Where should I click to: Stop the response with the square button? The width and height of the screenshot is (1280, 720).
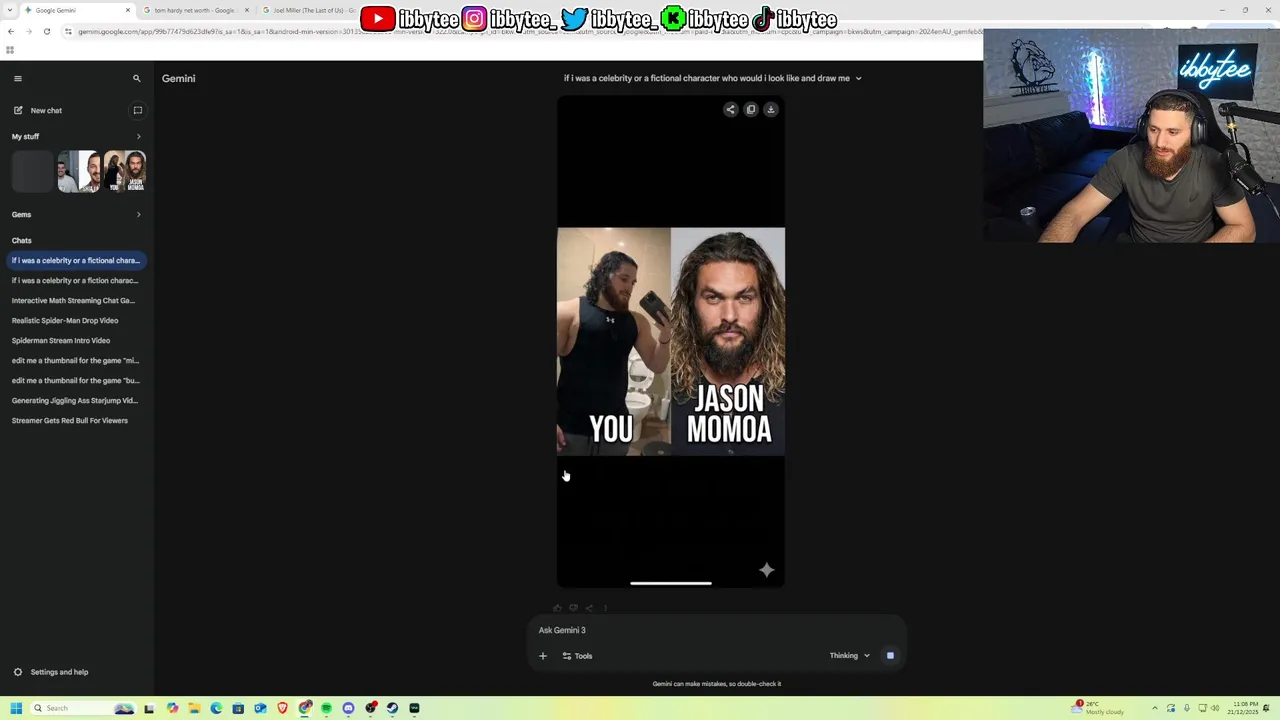pyautogui.click(x=890, y=656)
